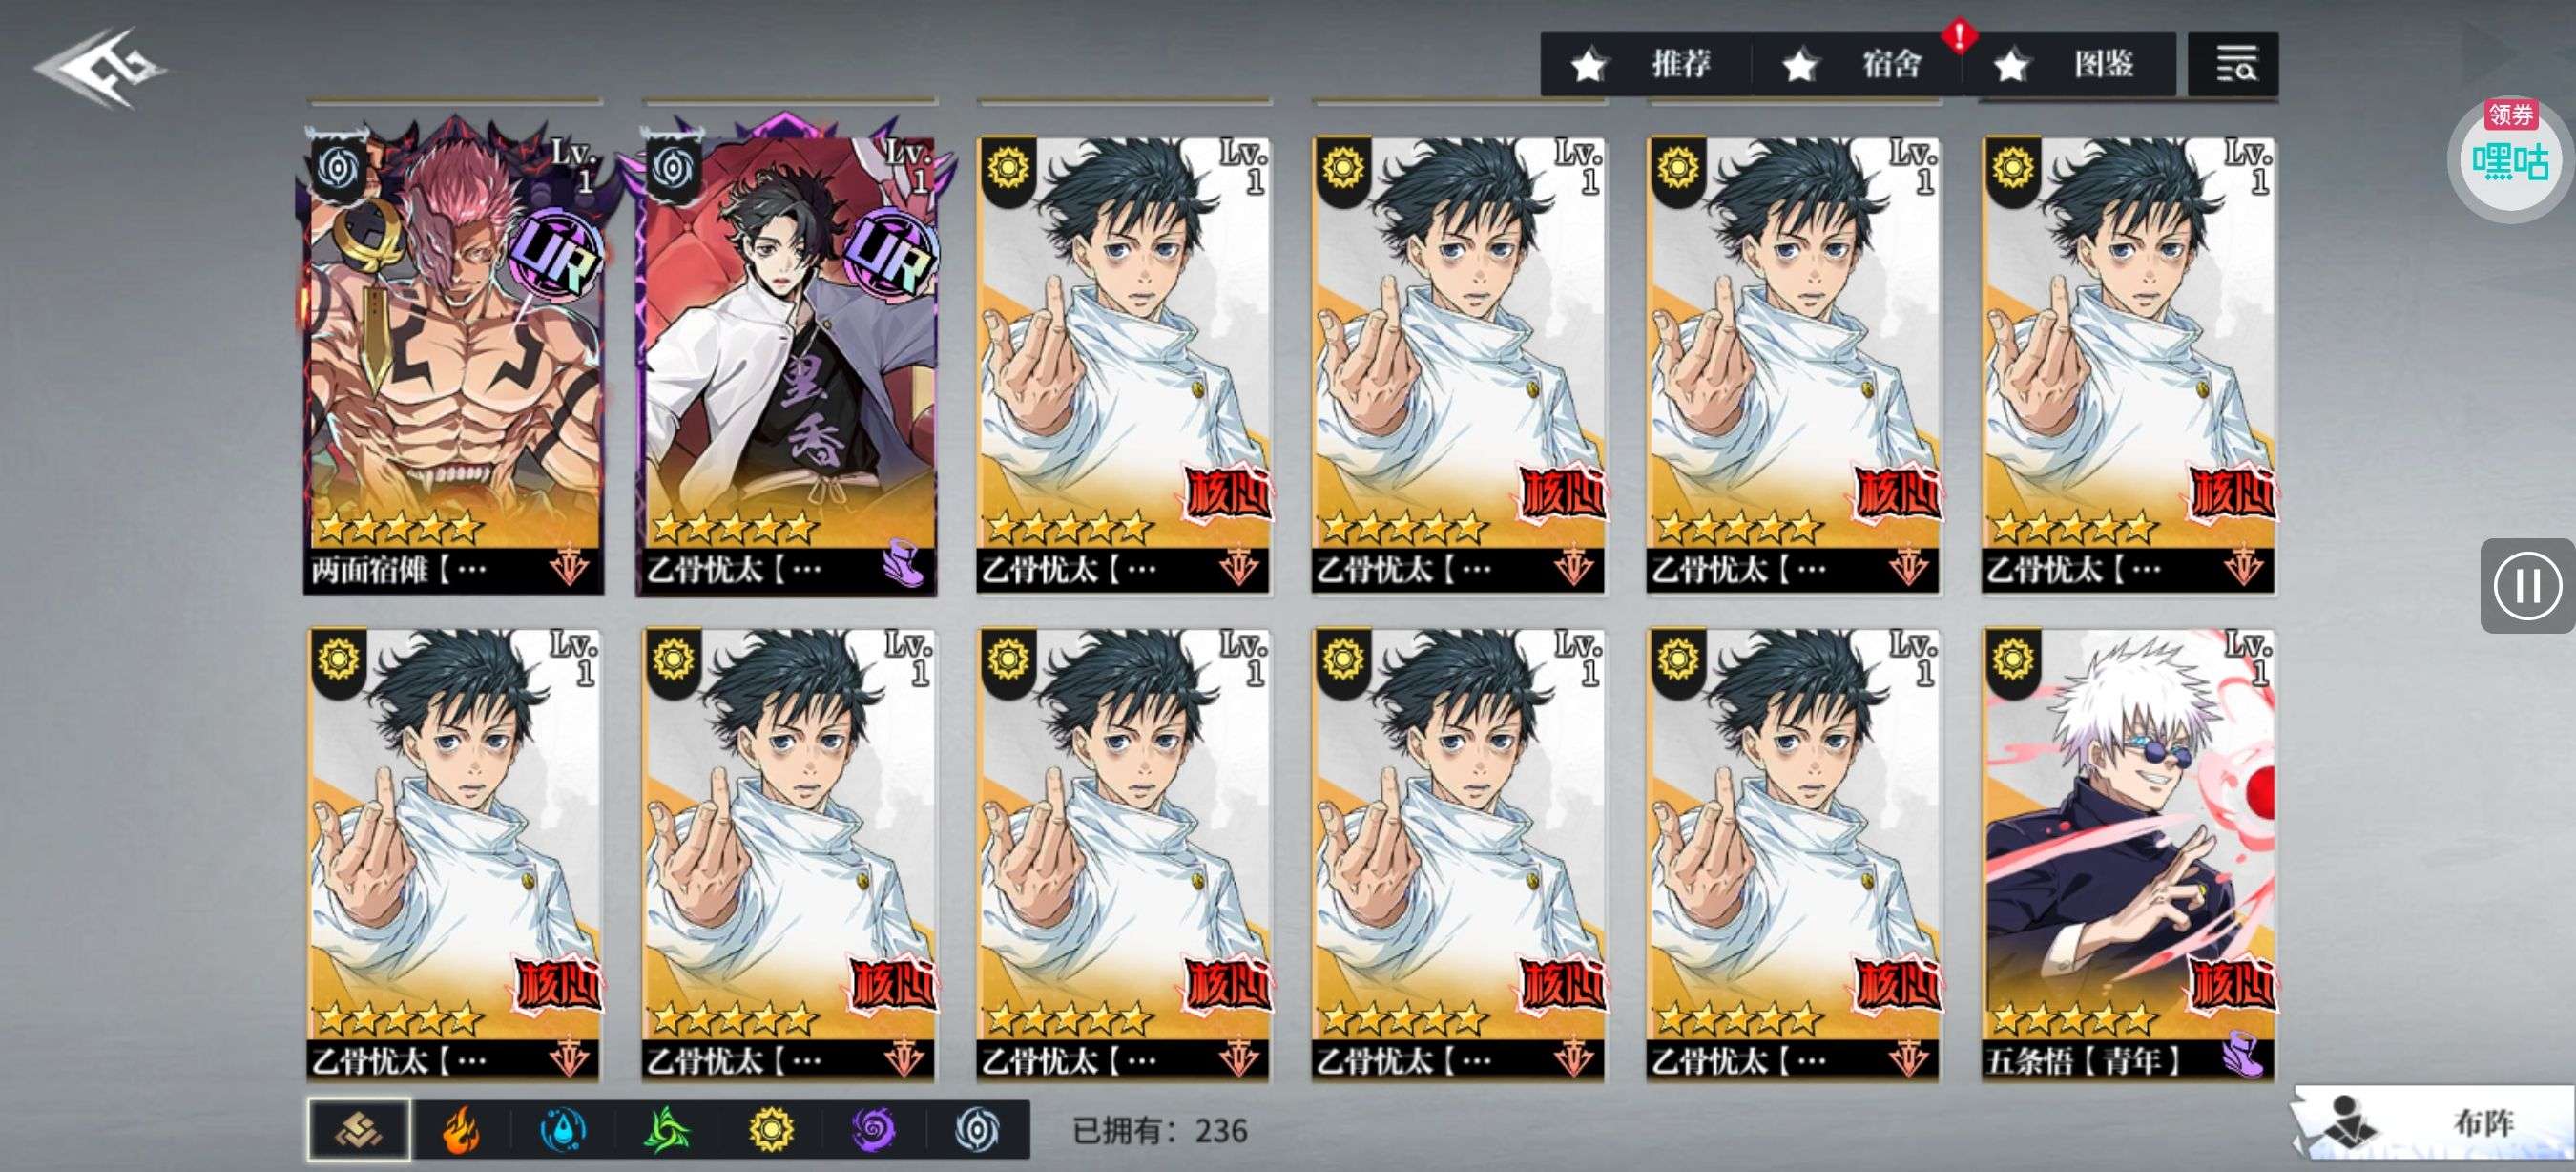Select the water element filter icon
This screenshot has height=1172, width=2576.
tap(563, 1131)
